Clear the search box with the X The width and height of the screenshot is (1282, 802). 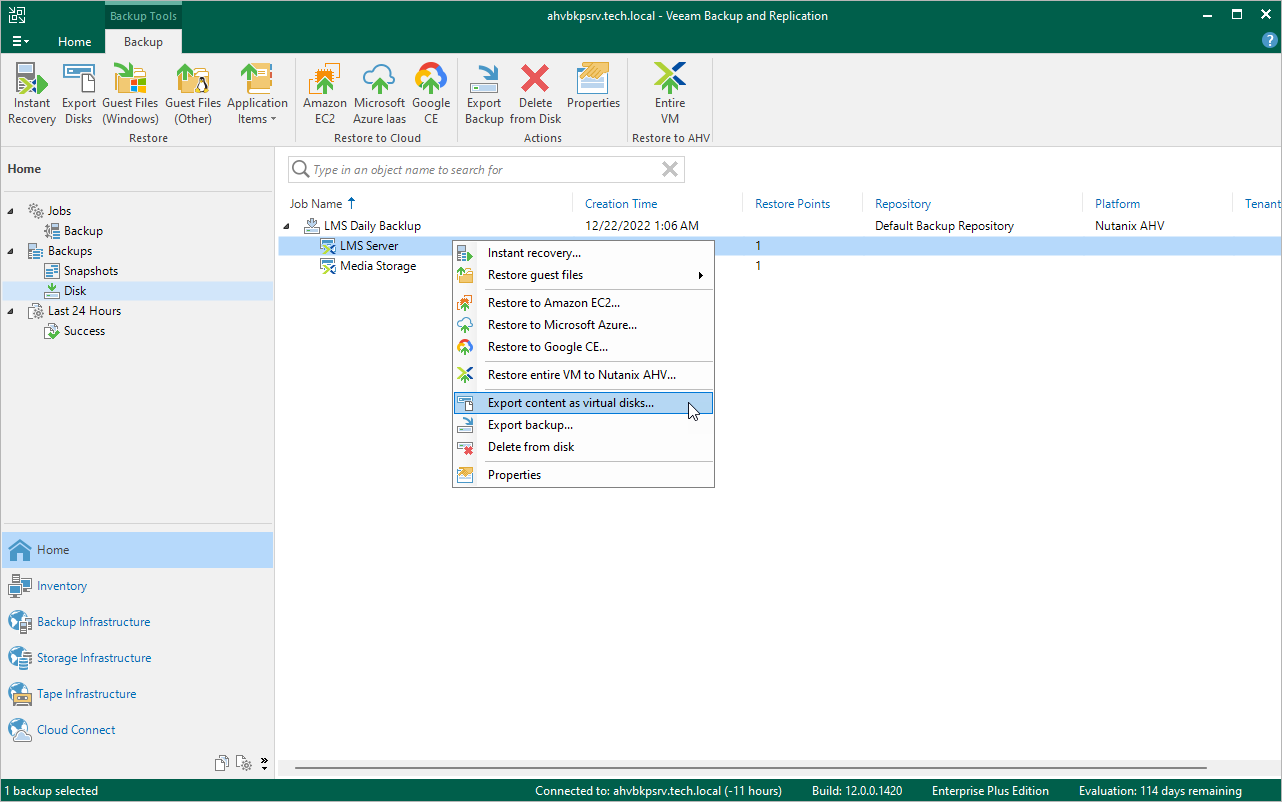click(671, 170)
